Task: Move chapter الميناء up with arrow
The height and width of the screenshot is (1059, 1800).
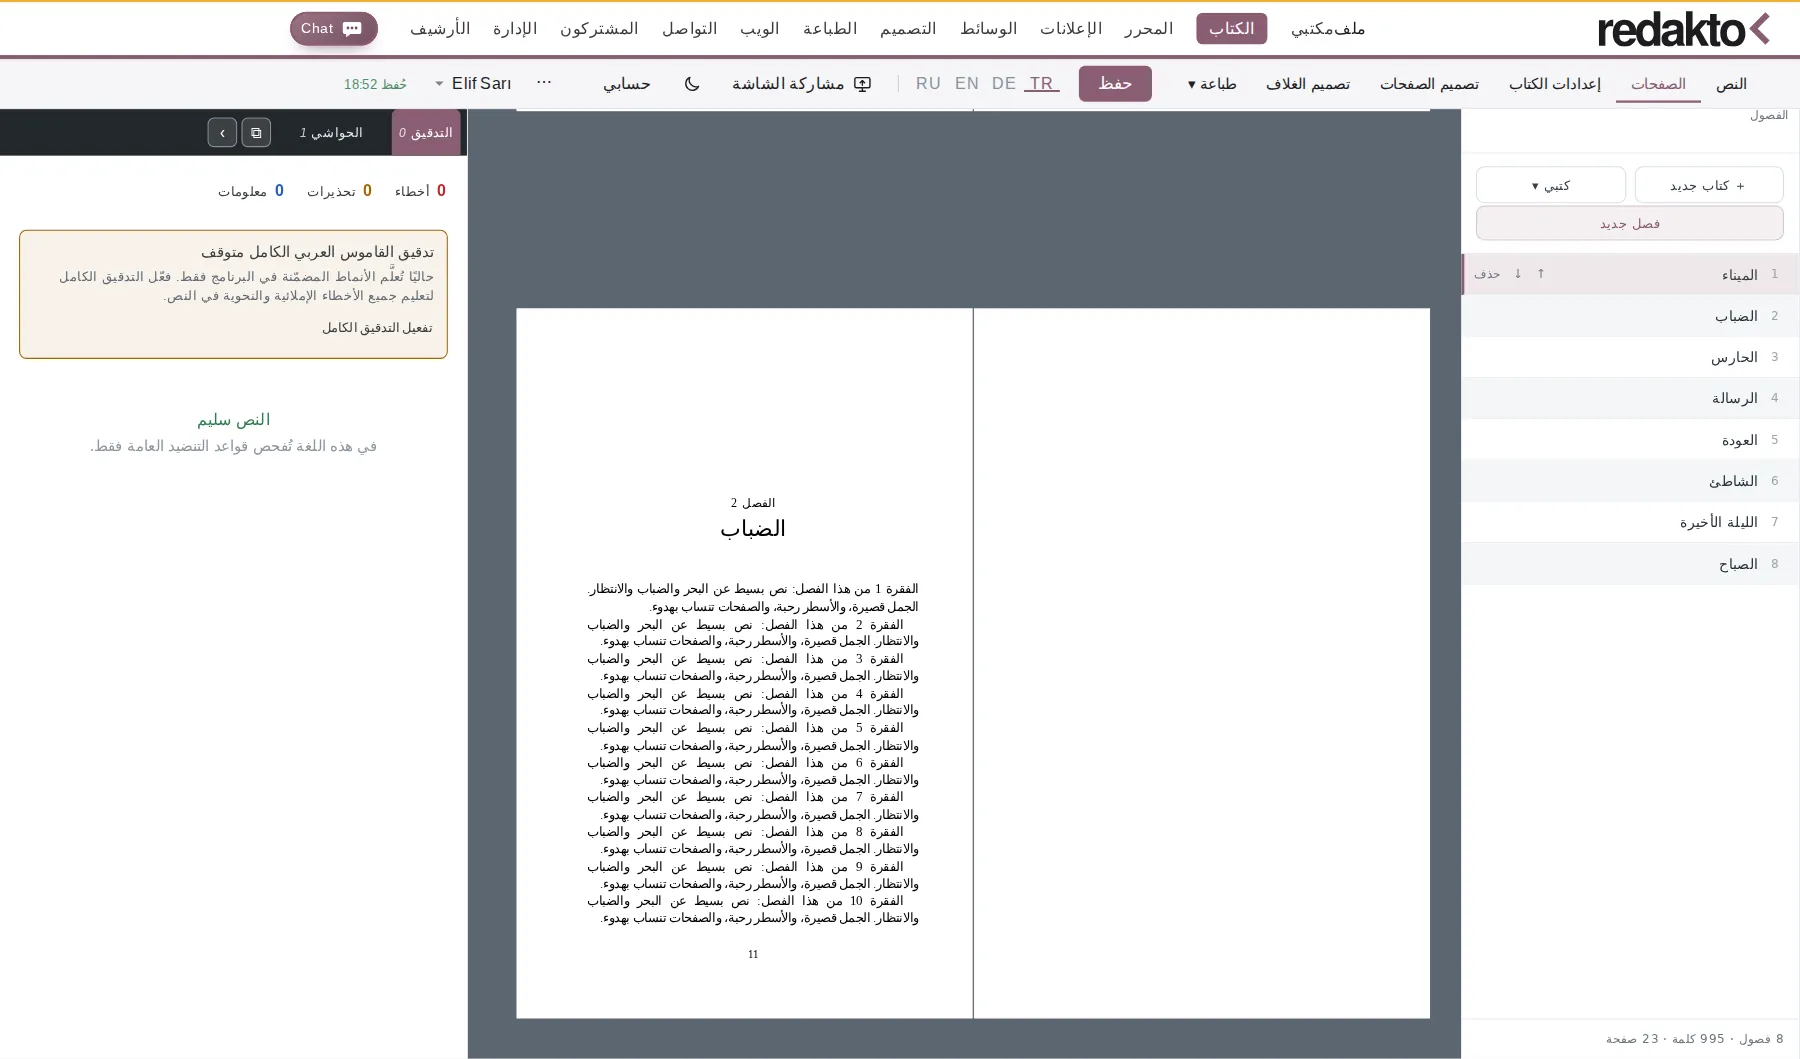Action: pos(1541,273)
